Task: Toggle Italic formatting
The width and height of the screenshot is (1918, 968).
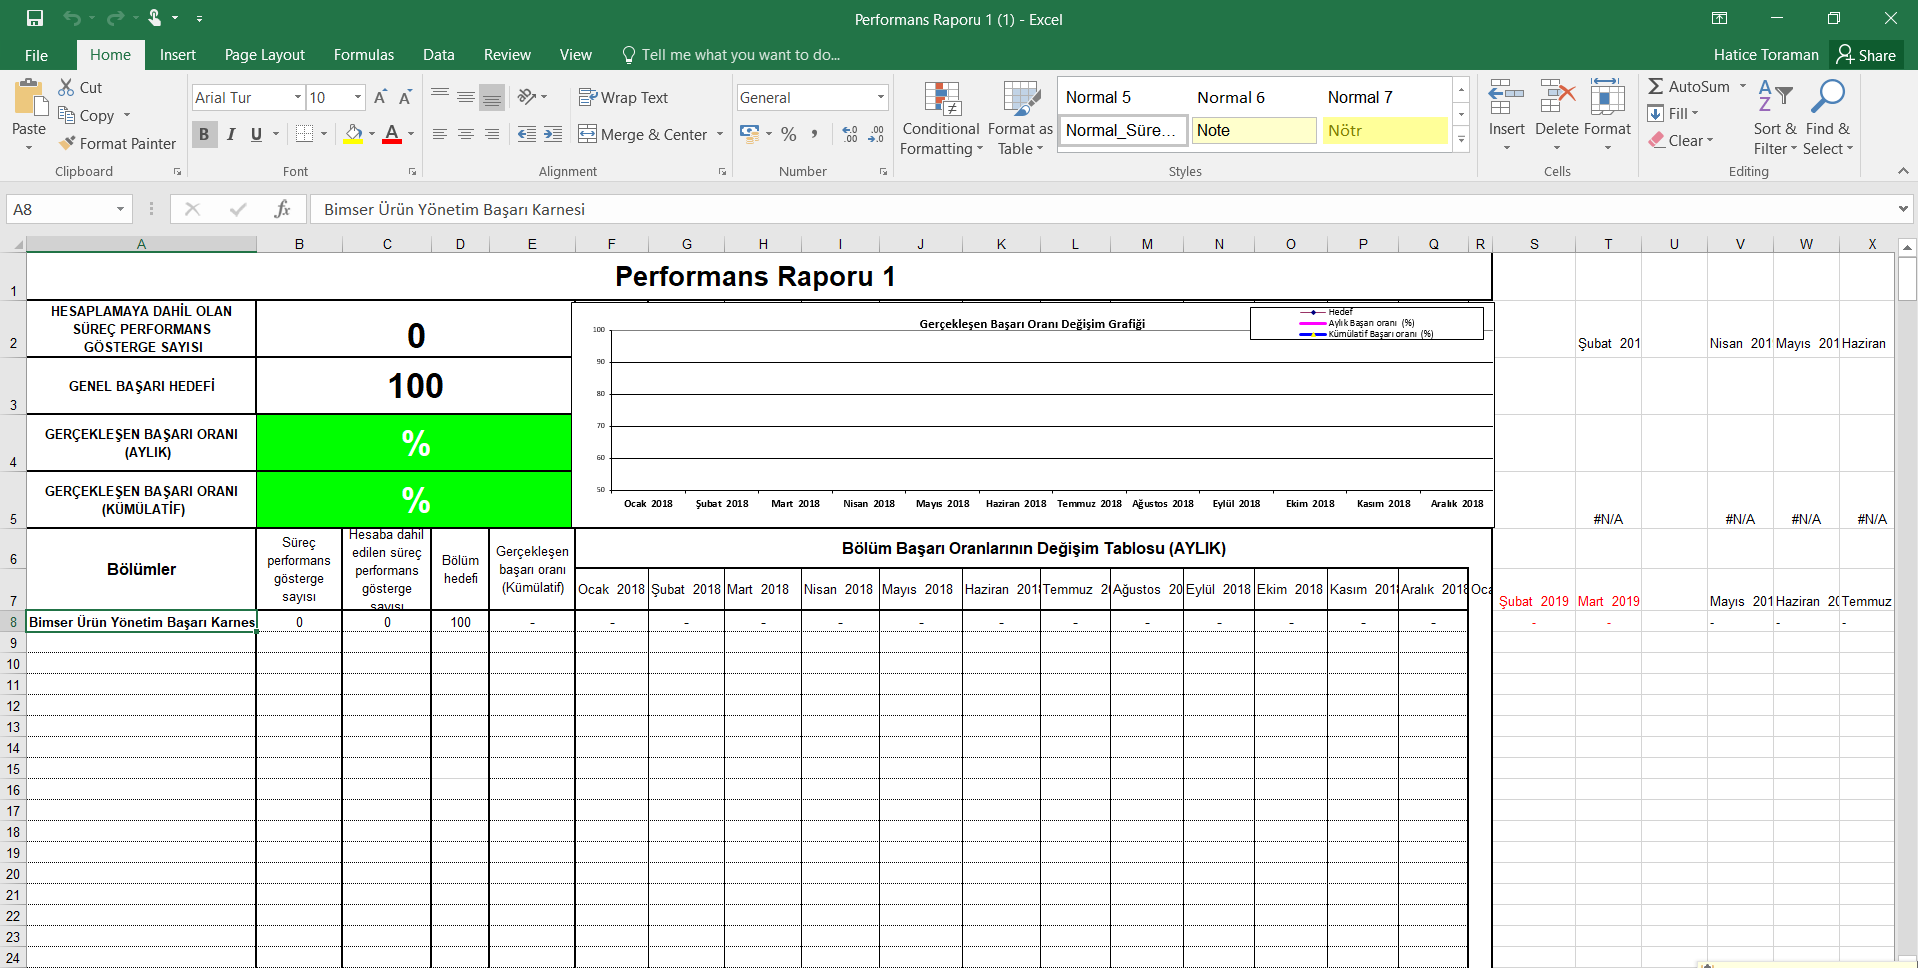Action: coord(231,134)
